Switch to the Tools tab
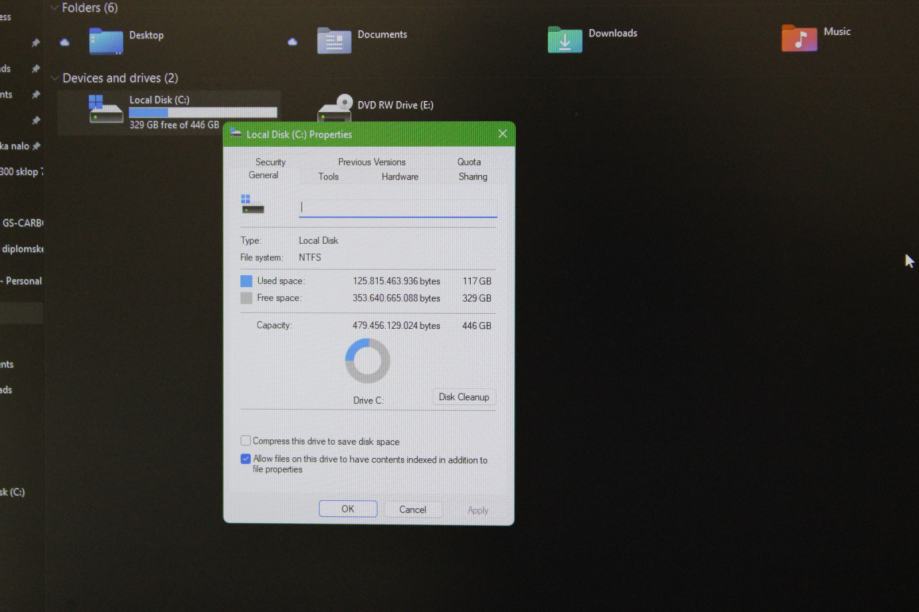This screenshot has height=612, width=919. pyautogui.click(x=328, y=177)
